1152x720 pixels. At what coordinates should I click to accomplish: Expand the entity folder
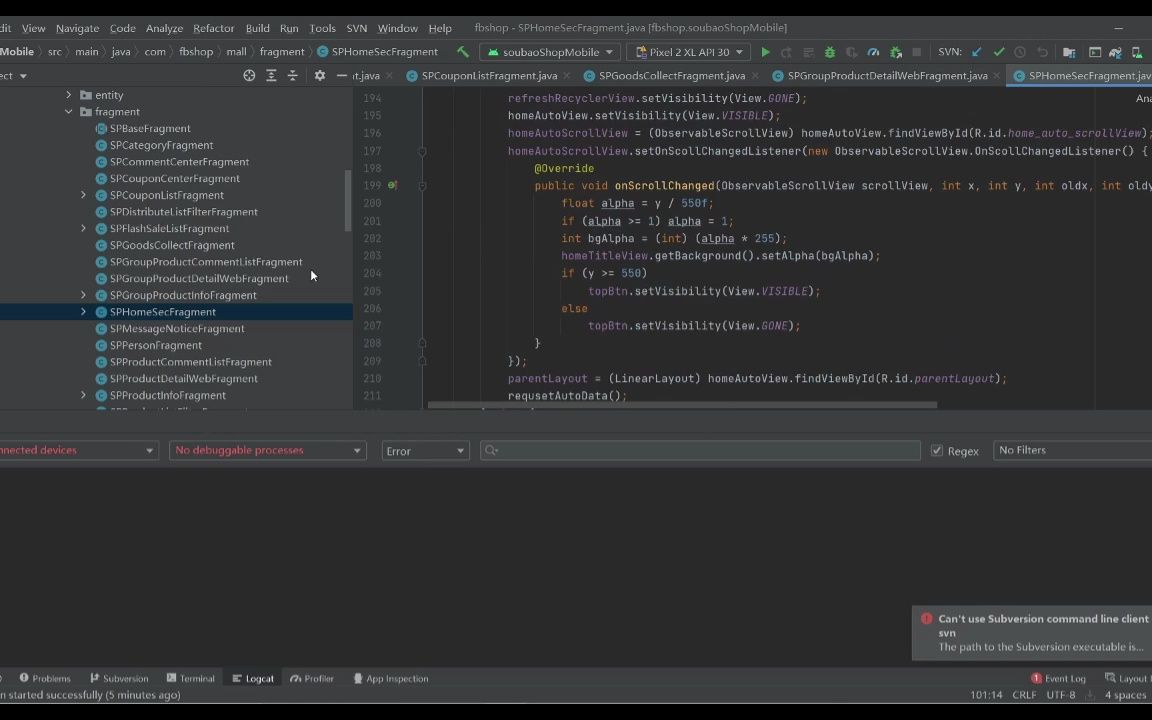pyautogui.click(x=68, y=95)
